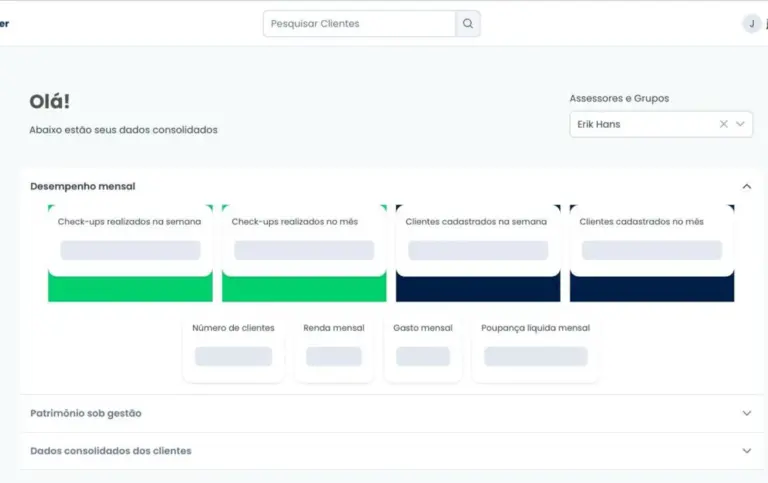Clear the Erik Hans selection
This screenshot has height=483, width=768.
click(723, 125)
